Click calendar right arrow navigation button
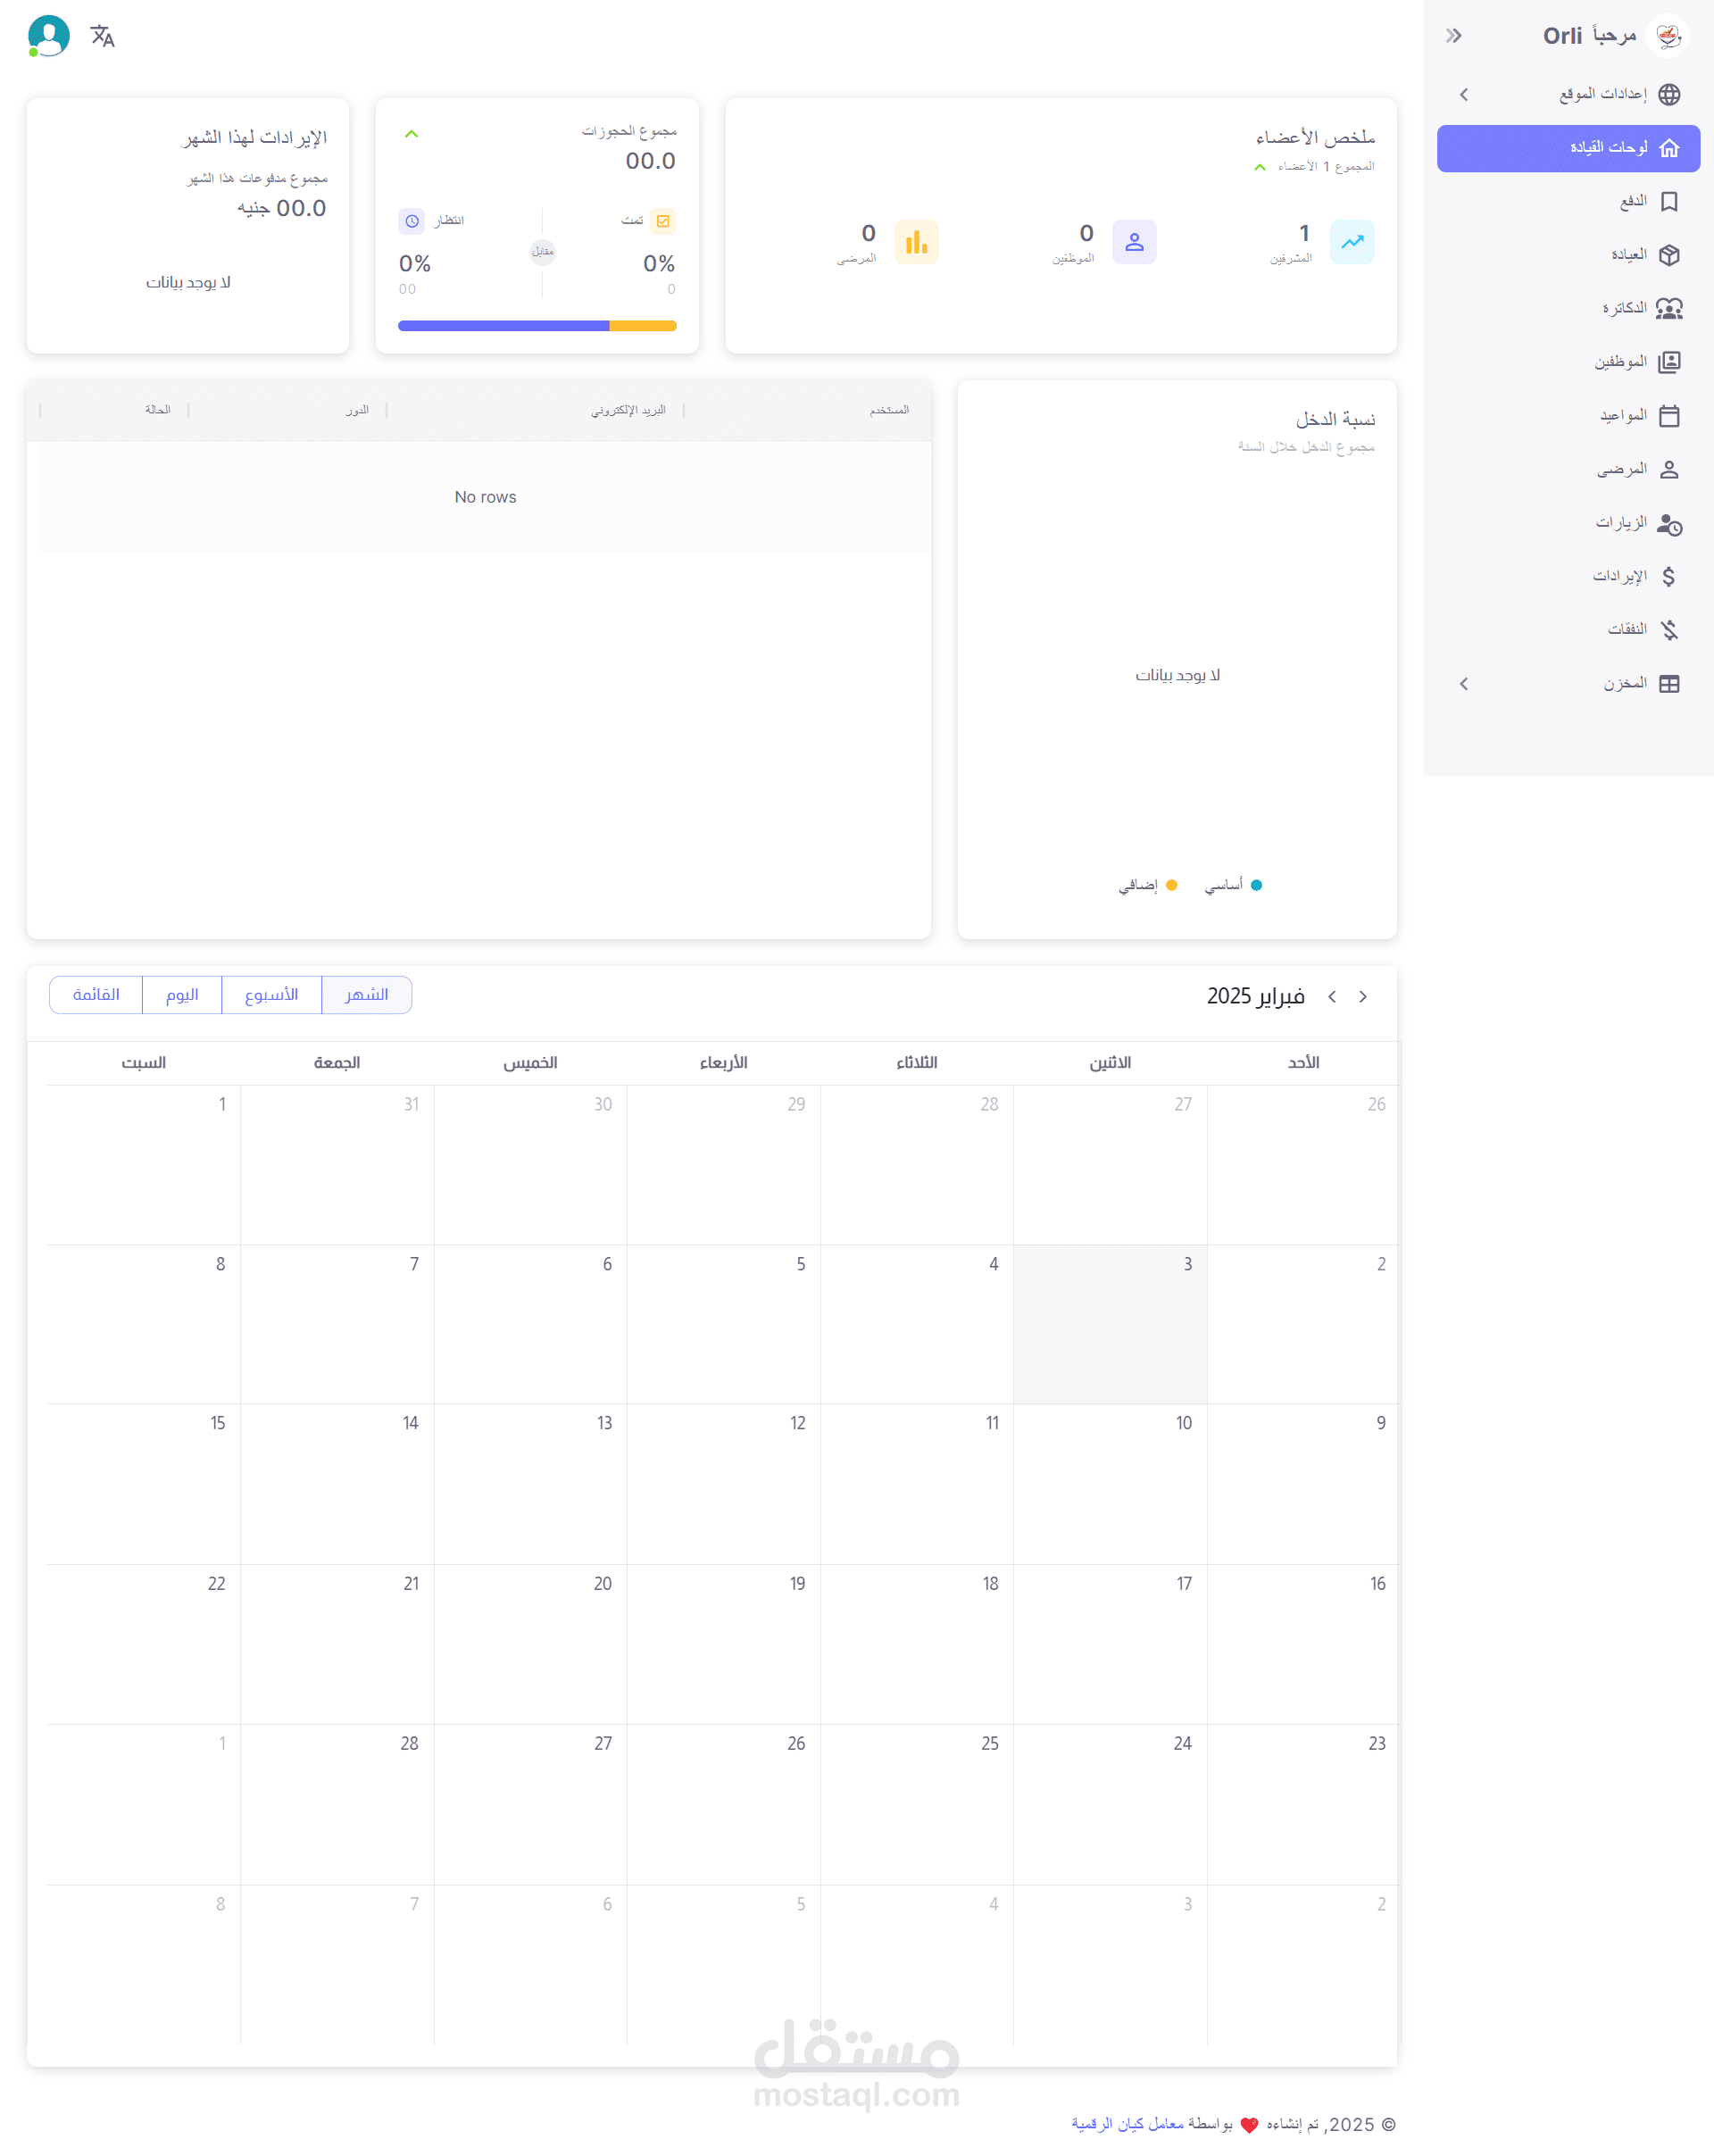1714x2156 pixels. tap(1362, 997)
